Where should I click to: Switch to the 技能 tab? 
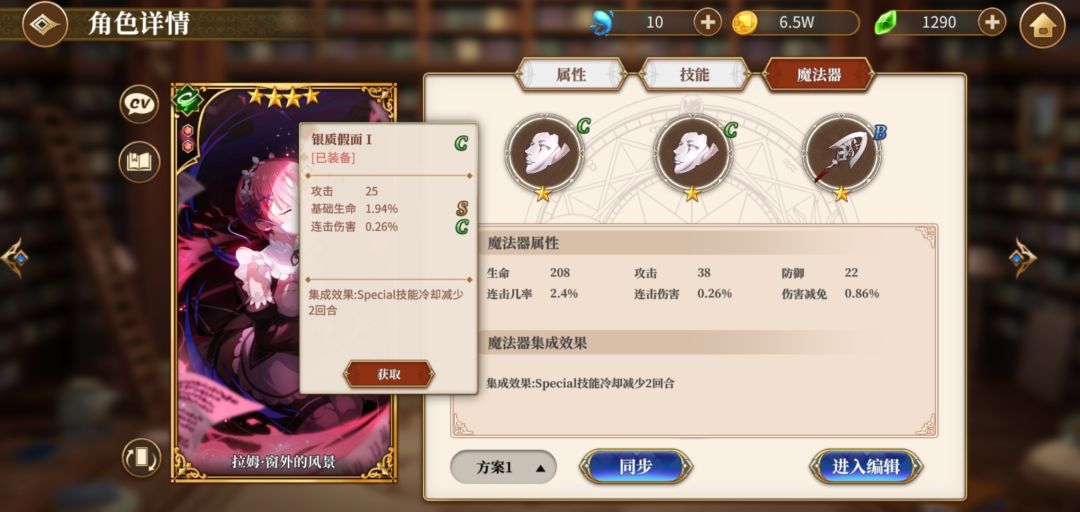(x=694, y=74)
